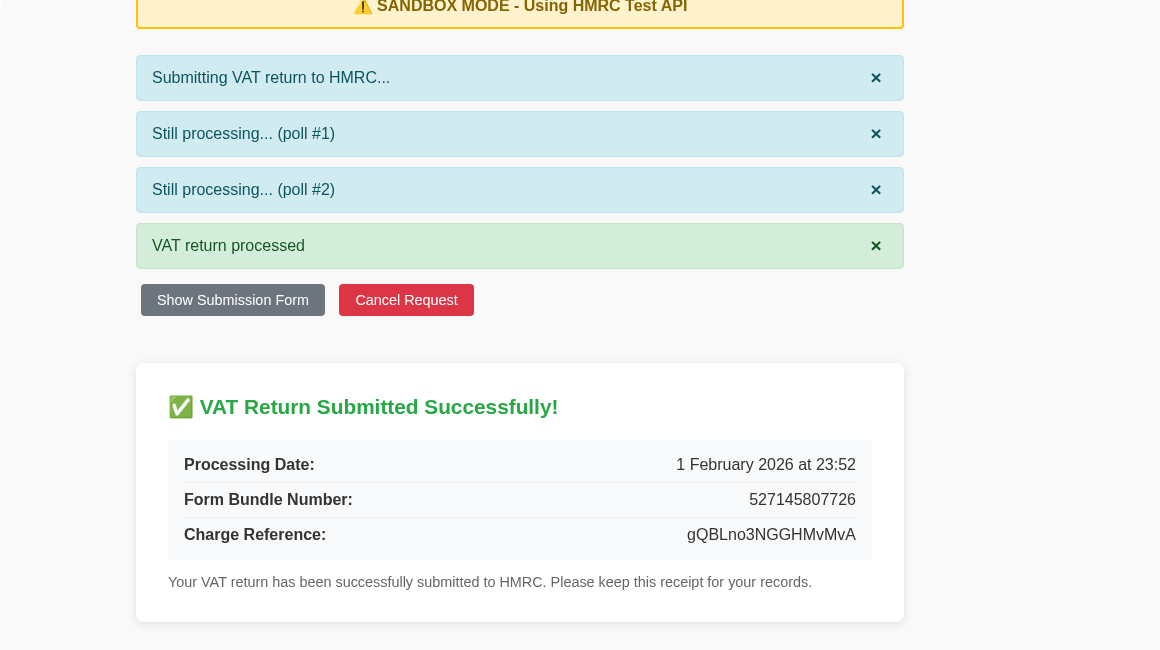Click Show Submission Form
Screen dimensions: 1160x650
coord(232,300)
